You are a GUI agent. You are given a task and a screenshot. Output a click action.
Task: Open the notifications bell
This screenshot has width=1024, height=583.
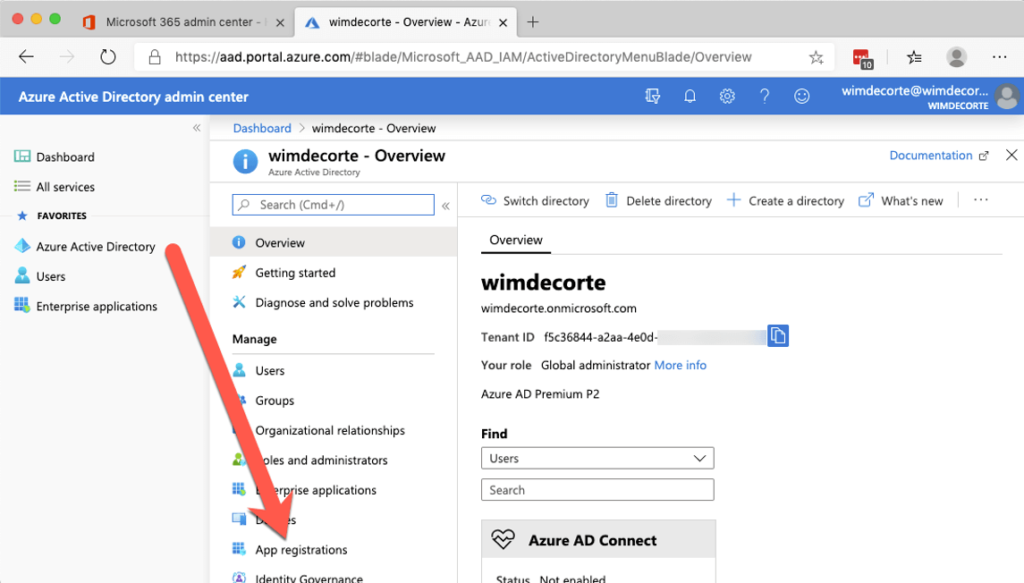point(690,96)
